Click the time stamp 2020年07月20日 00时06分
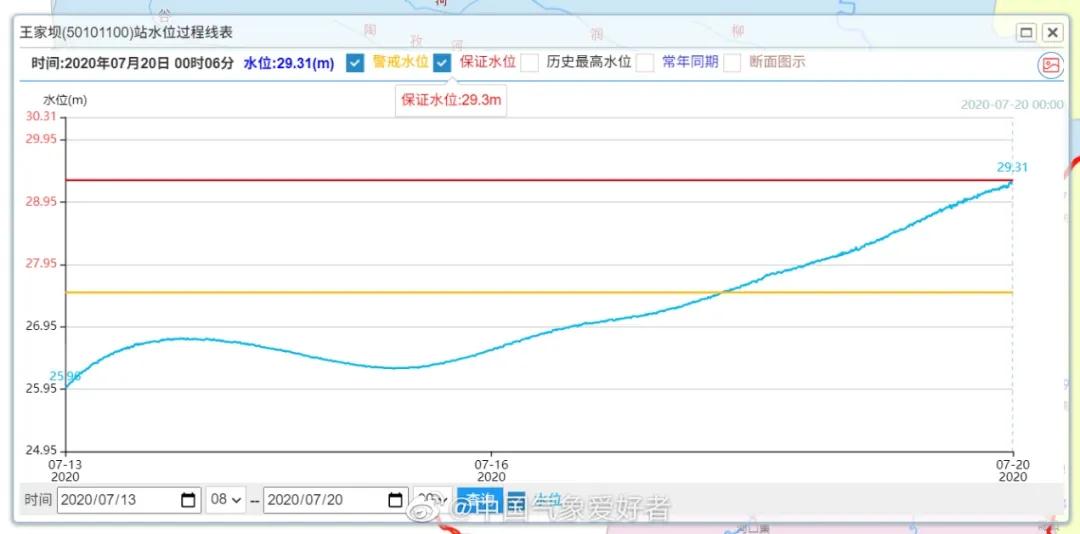The width and height of the screenshot is (1080, 534). [x=149, y=63]
